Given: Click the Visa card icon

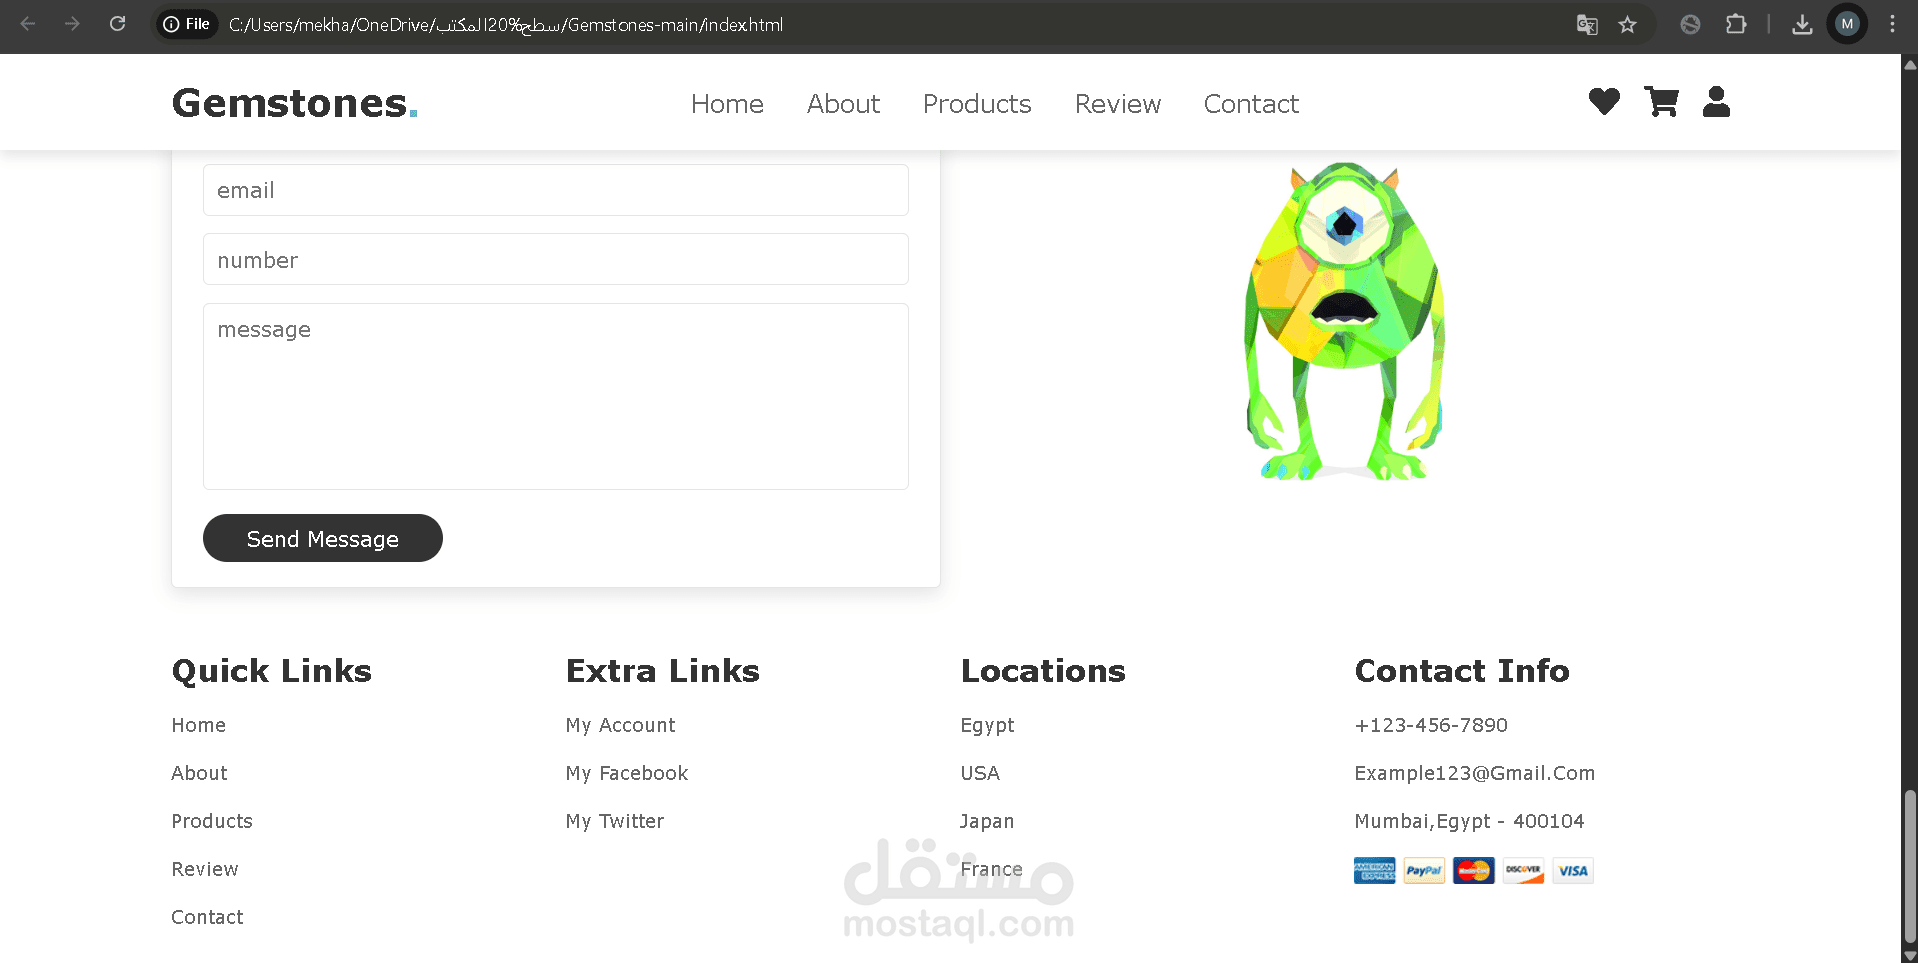Looking at the screenshot, I should (1573, 870).
